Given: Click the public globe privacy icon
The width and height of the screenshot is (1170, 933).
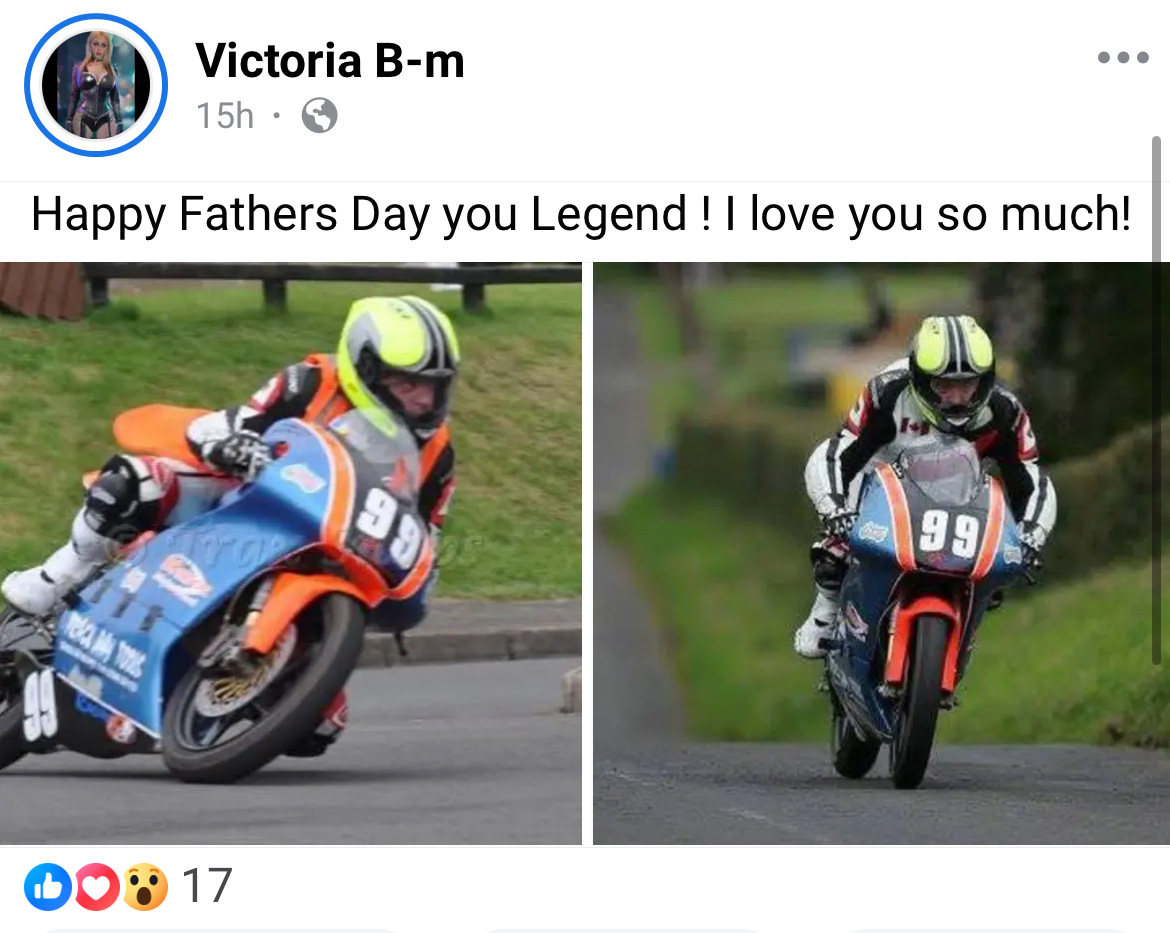Looking at the screenshot, I should 319,116.
